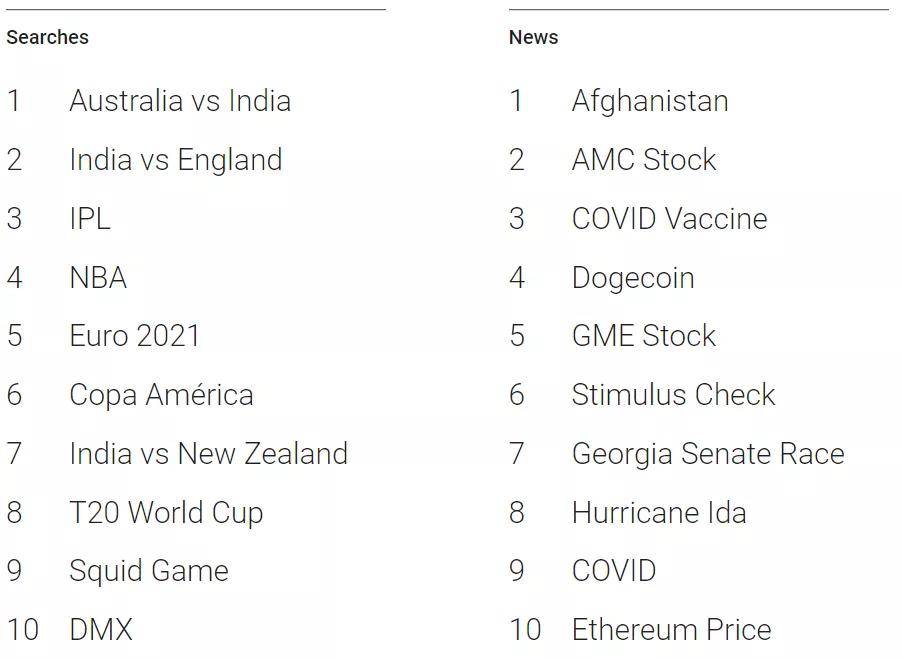Select Hurricane Ida news topic
This screenshot has height=659, width=902.
pyautogui.click(x=659, y=512)
